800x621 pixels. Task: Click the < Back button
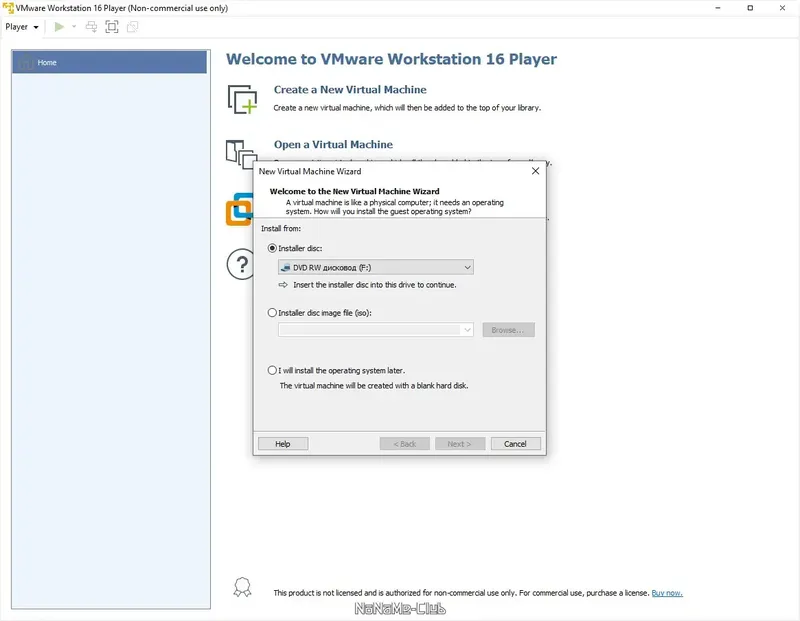pos(405,444)
